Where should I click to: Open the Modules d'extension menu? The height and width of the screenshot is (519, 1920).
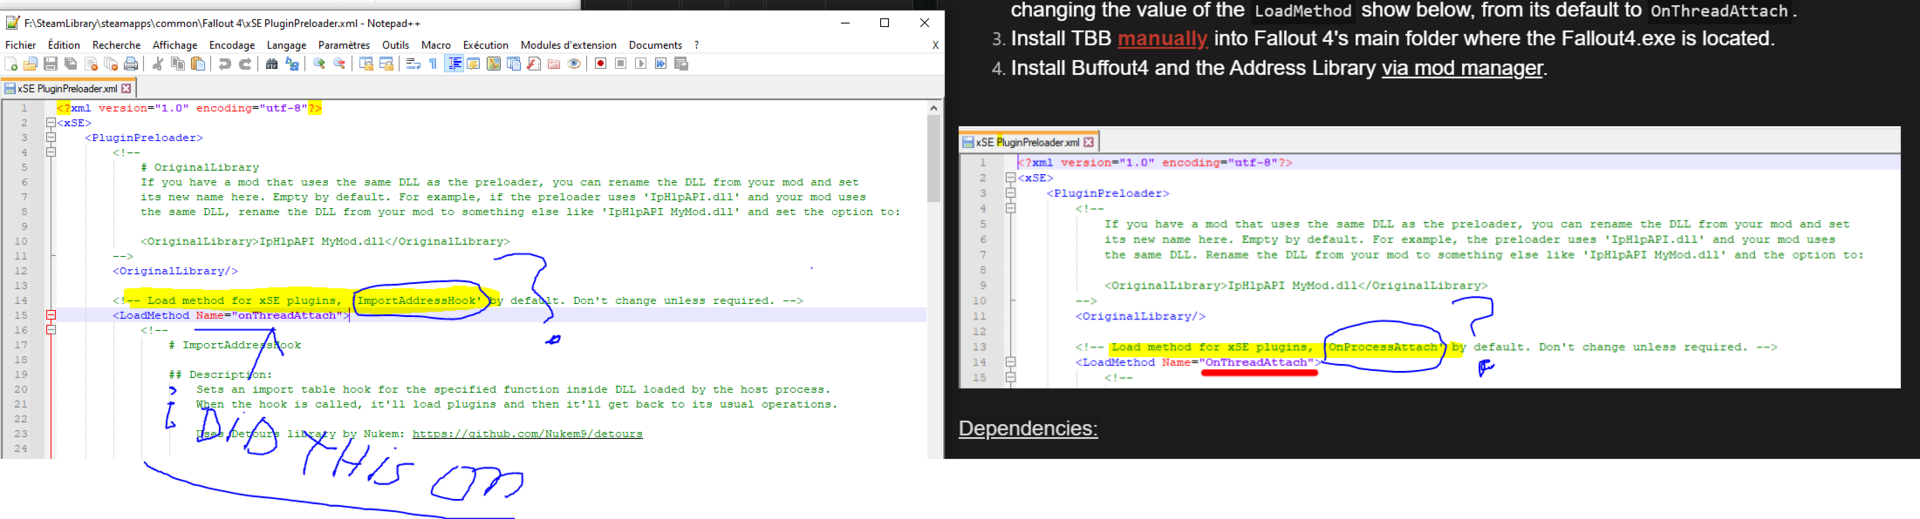568,45
